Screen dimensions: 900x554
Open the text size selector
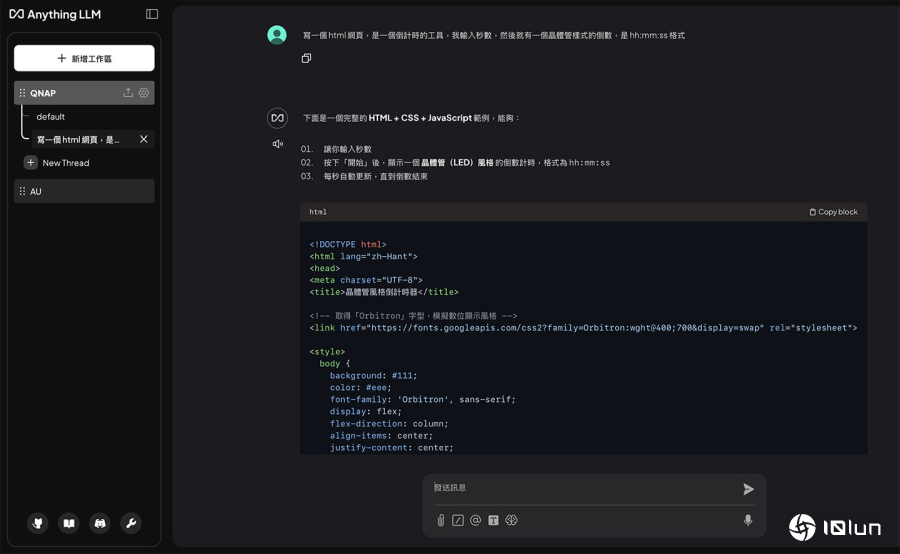pyautogui.click(x=493, y=520)
